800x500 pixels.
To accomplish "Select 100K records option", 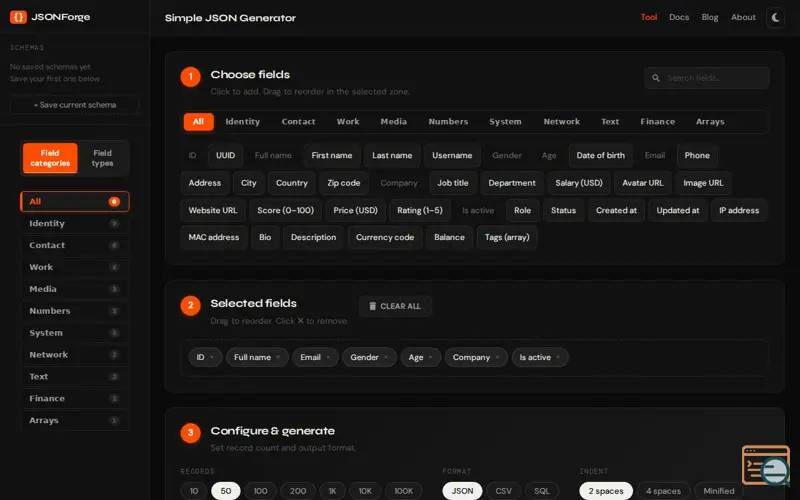I will 404,491.
